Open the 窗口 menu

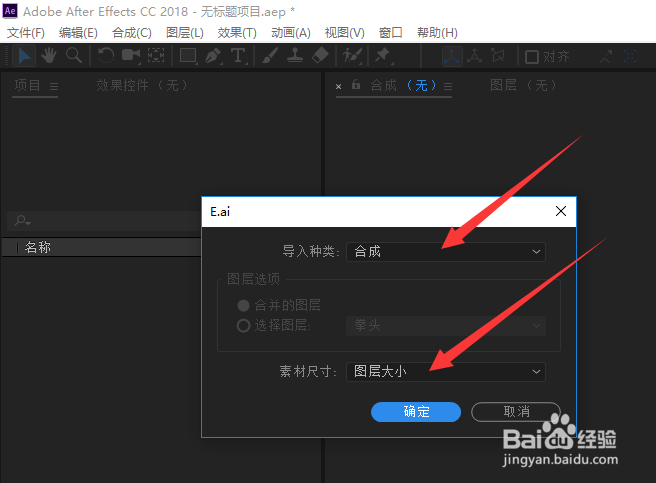[390, 33]
